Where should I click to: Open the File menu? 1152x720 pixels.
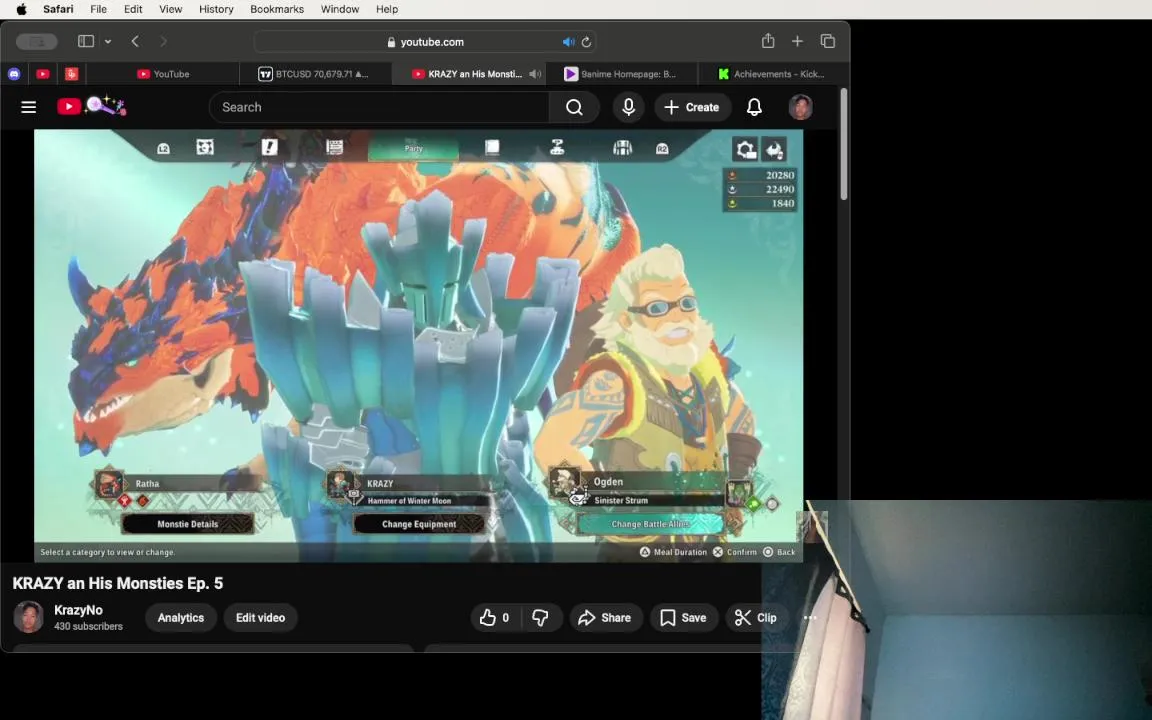click(98, 10)
